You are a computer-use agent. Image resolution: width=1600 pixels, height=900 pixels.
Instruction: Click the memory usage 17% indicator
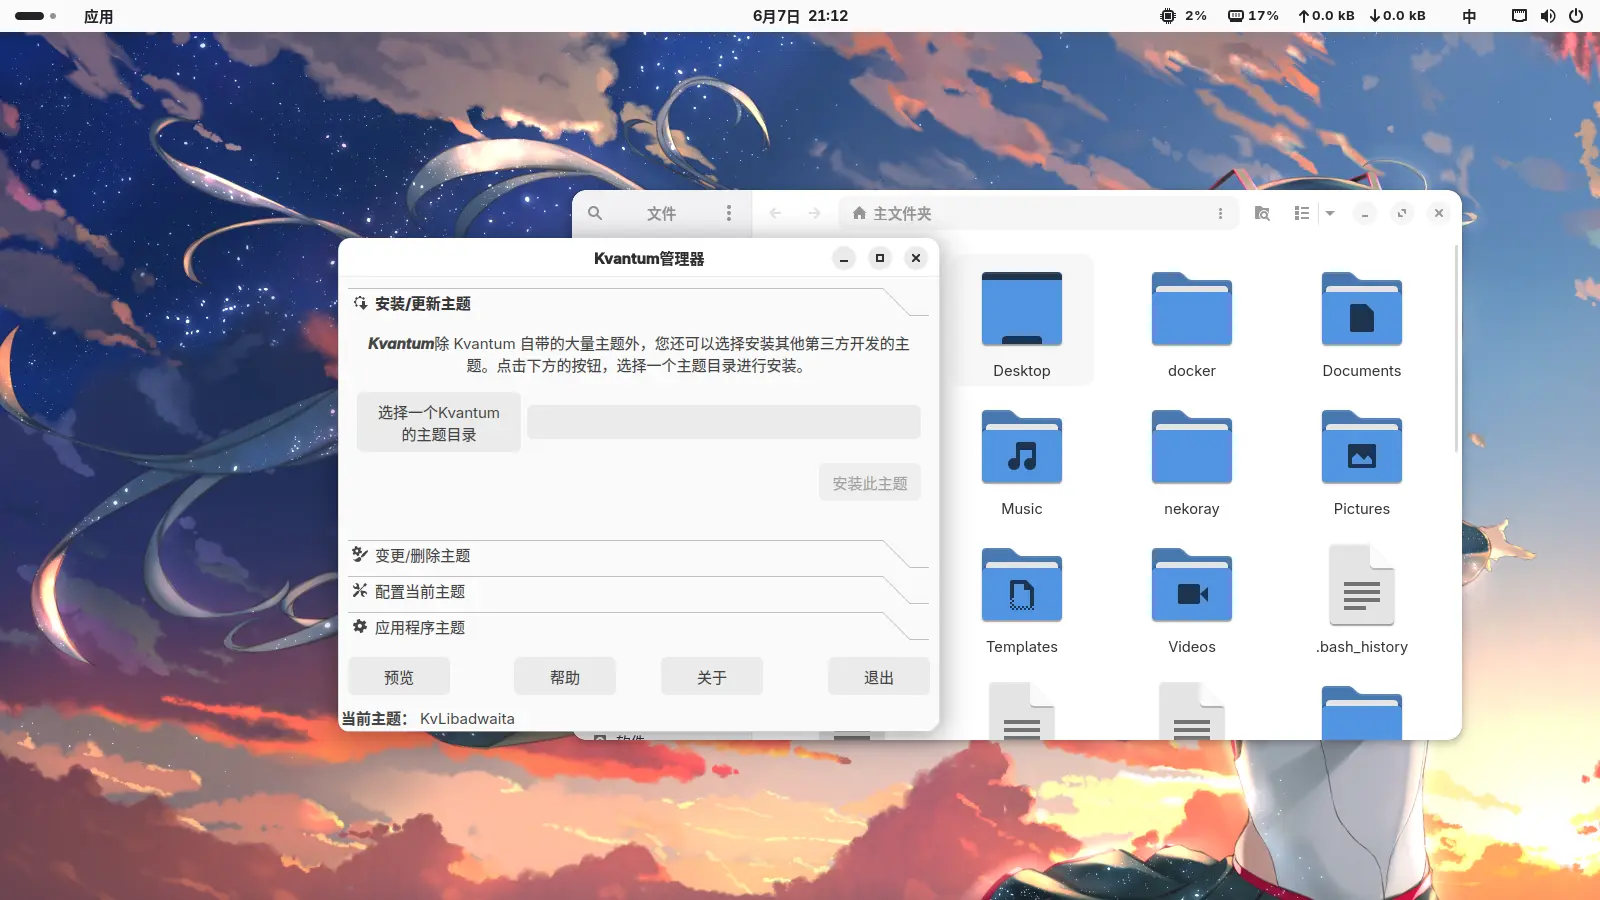(1253, 16)
